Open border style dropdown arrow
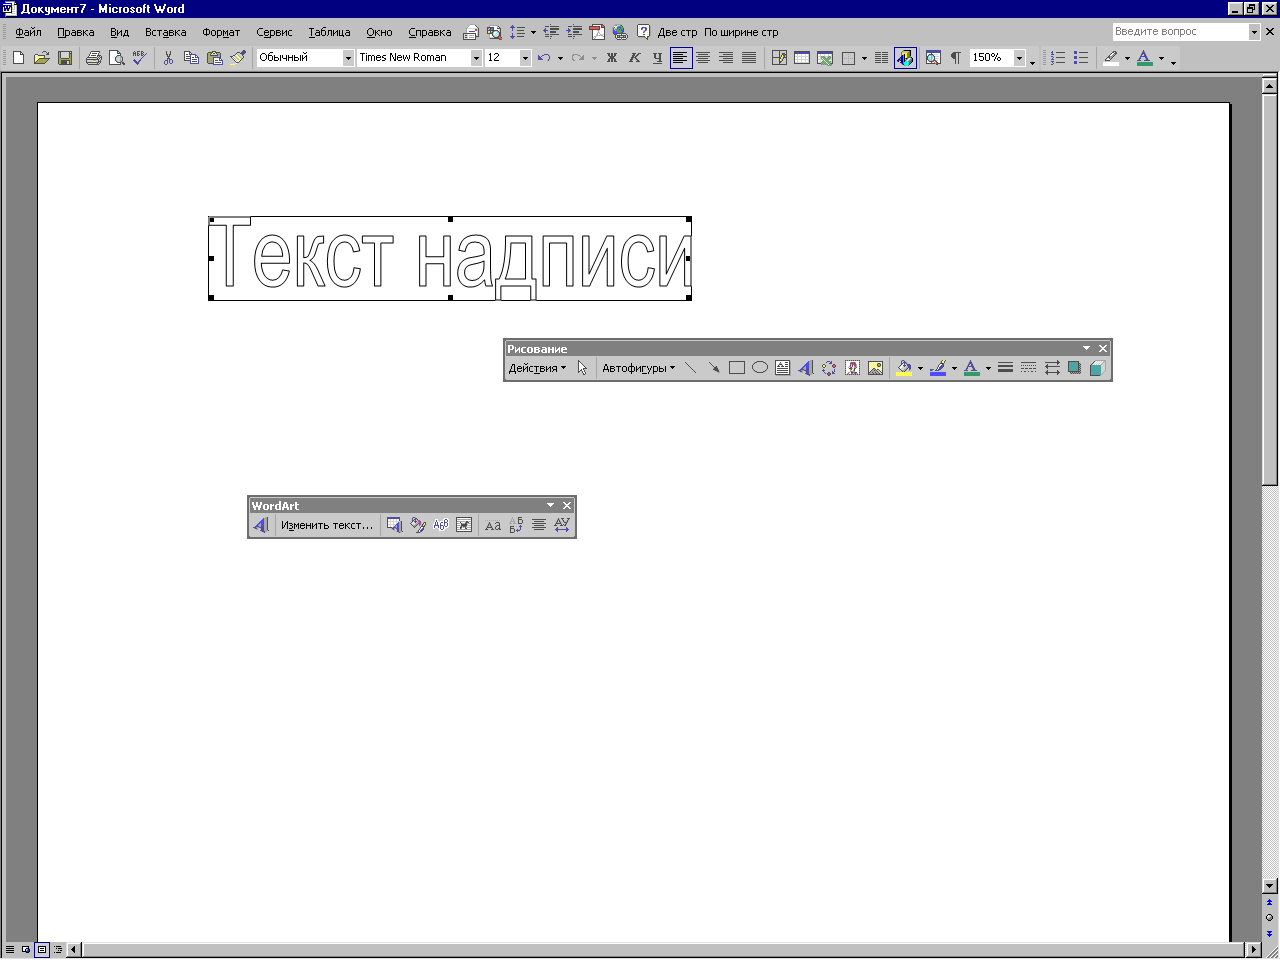This screenshot has width=1280, height=960. 864,58
